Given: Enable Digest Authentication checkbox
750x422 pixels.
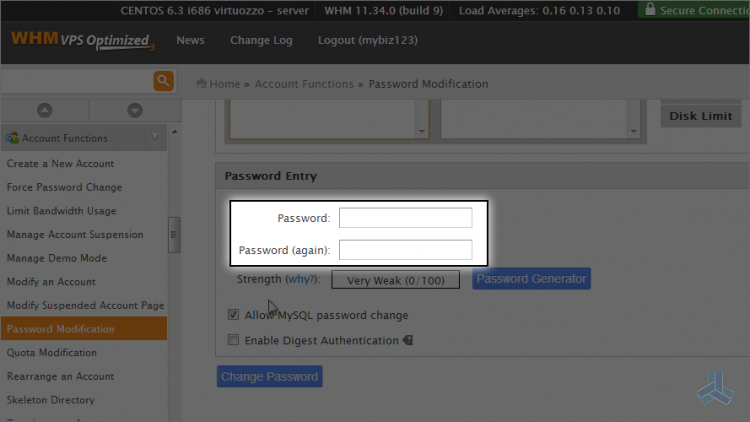Looking at the screenshot, I should click(x=233, y=340).
